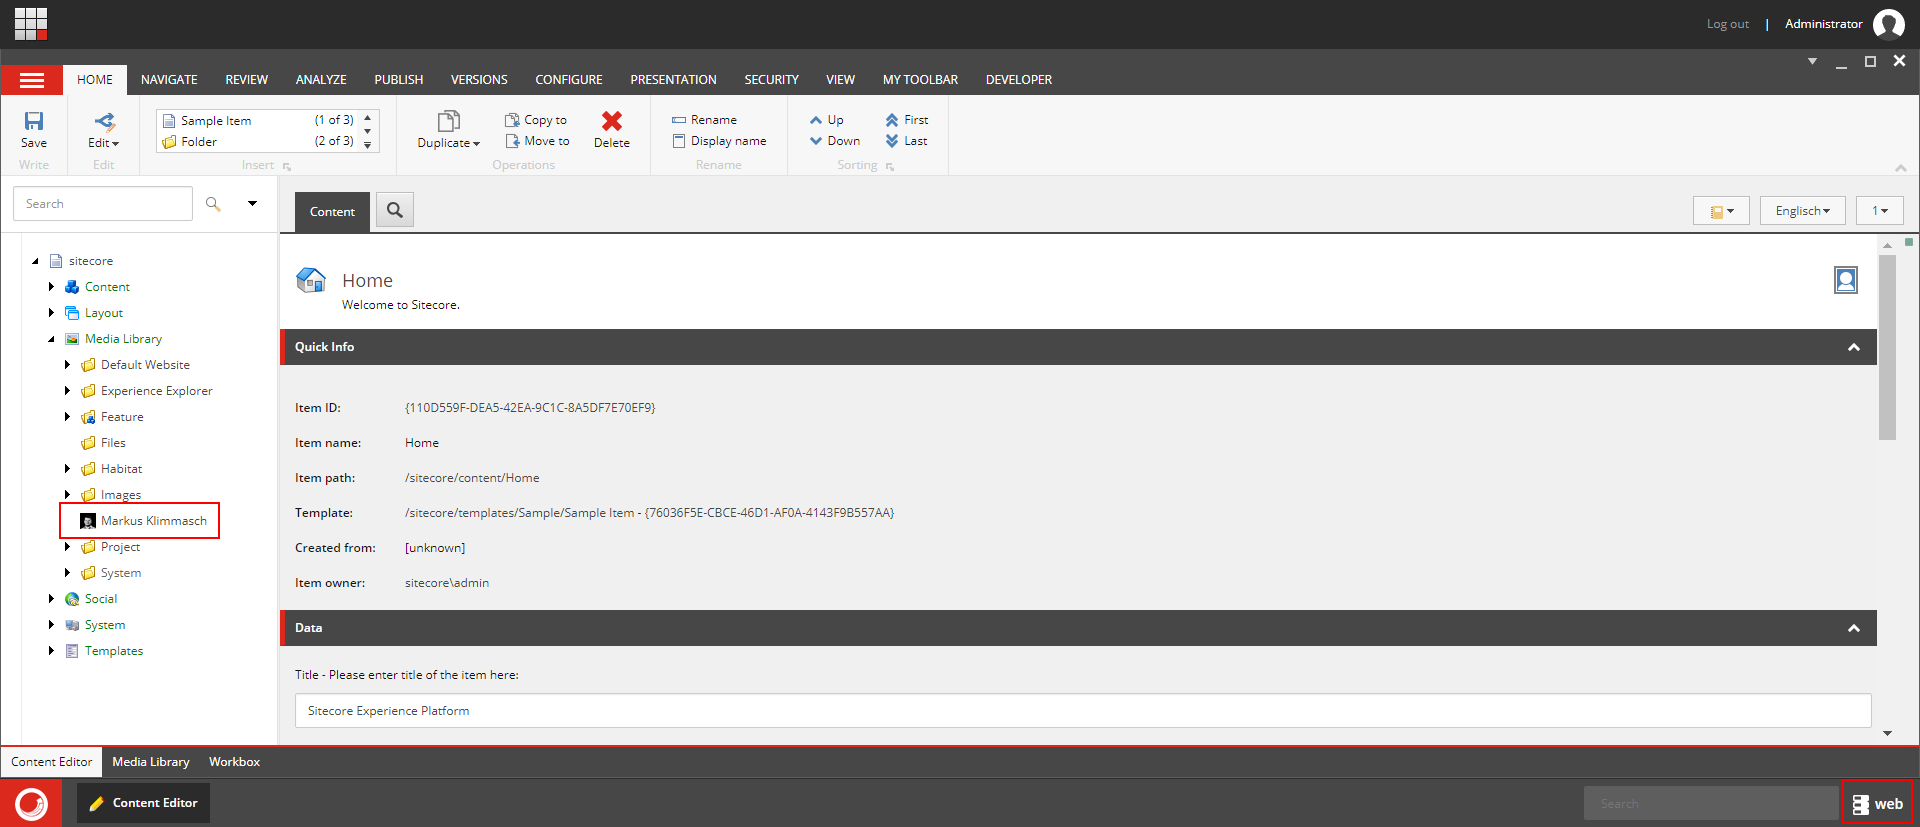The height and width of the screenshot is (827, 1920).
Task: Open the Workbox bottom tab
Action: click(234, 762)
